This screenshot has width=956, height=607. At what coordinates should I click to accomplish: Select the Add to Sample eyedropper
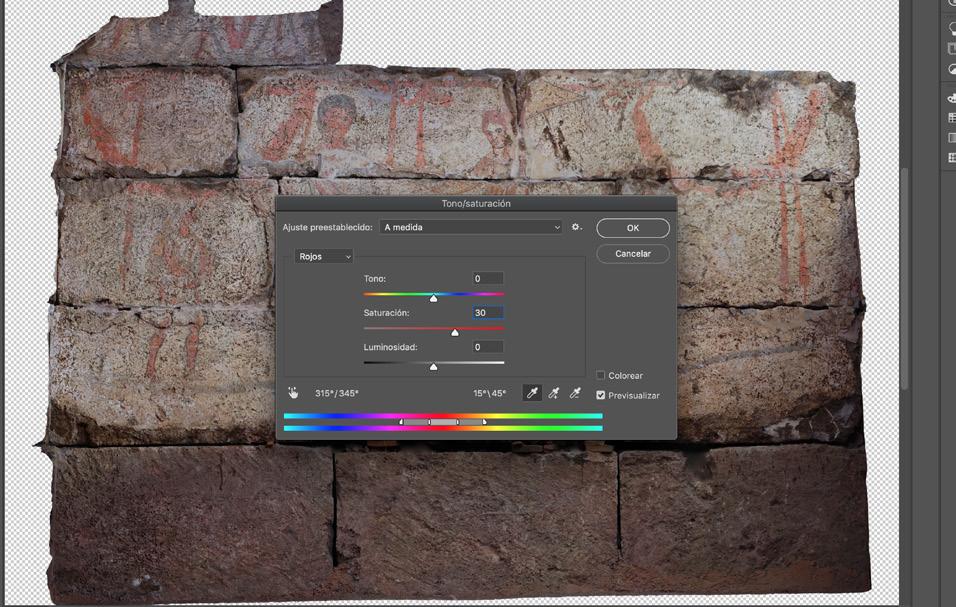(x=554, y=393)
